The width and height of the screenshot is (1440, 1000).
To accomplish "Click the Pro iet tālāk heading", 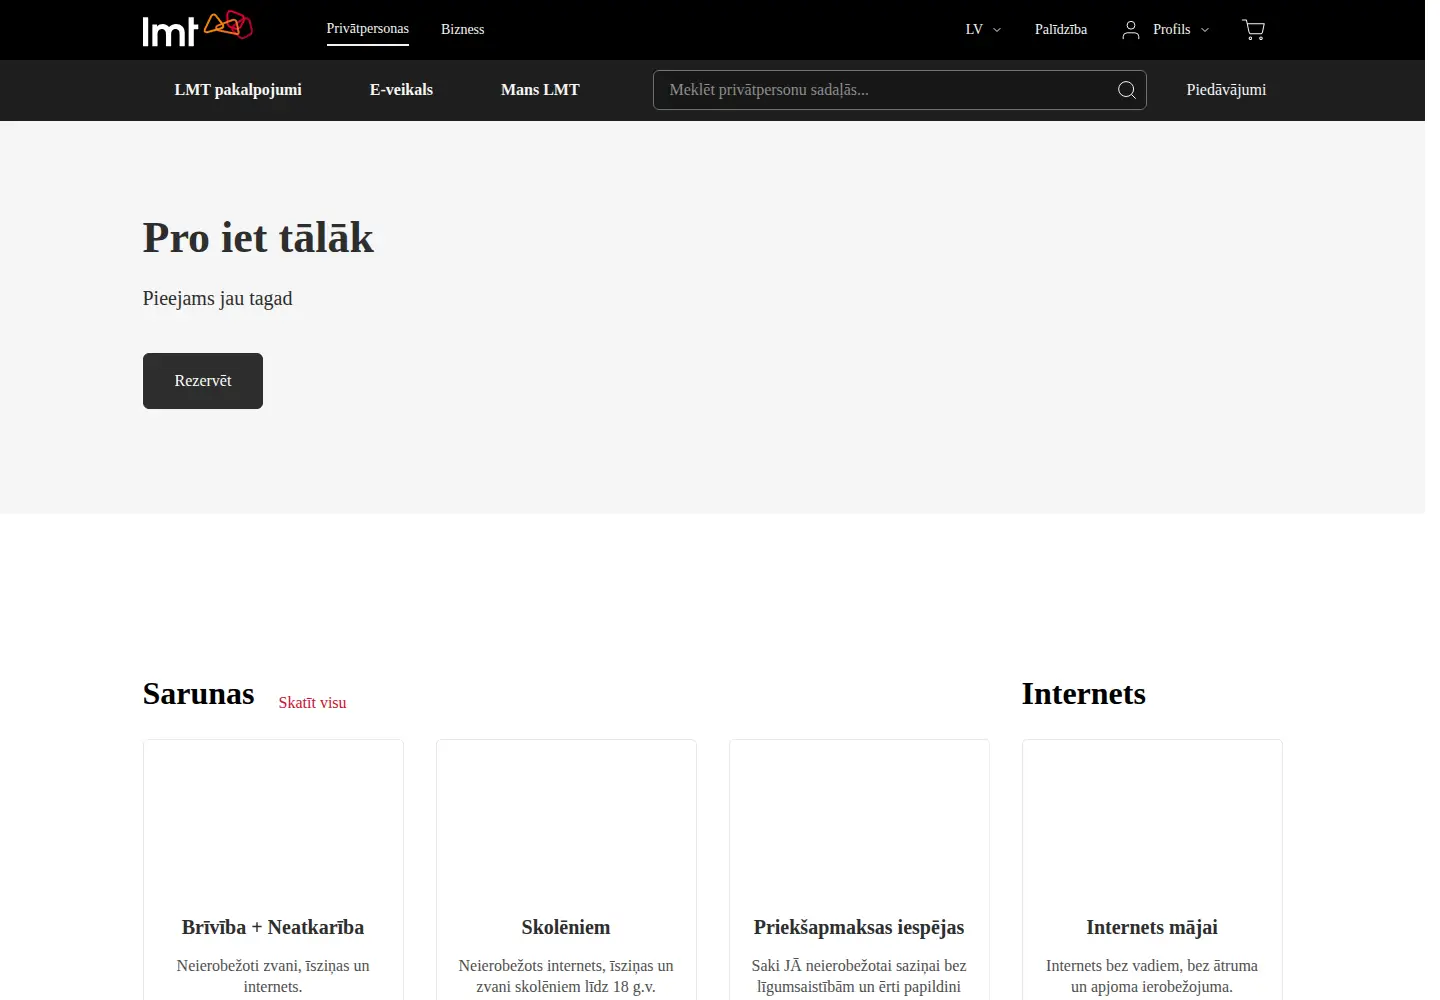I will [258, 238].
